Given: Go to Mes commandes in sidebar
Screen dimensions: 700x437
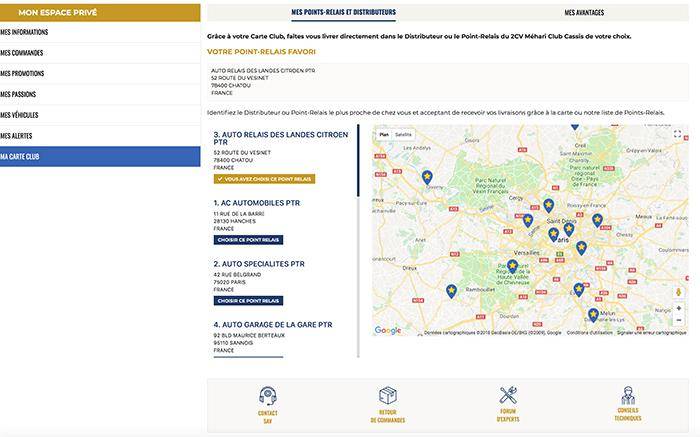Looking at the screenshot, I should 100,53.
